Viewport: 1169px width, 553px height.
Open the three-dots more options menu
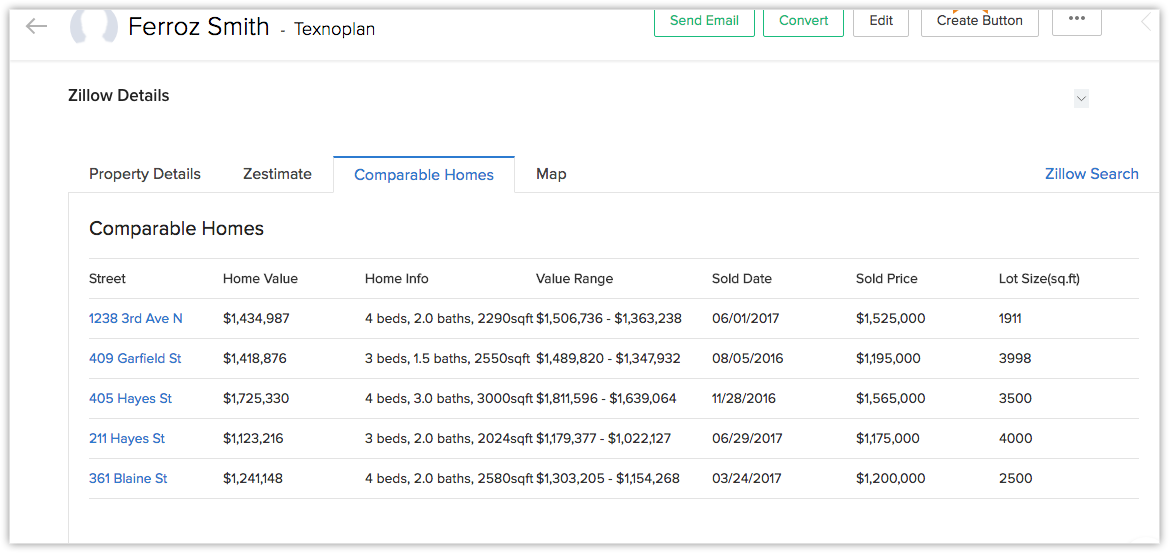(1077, 20)
